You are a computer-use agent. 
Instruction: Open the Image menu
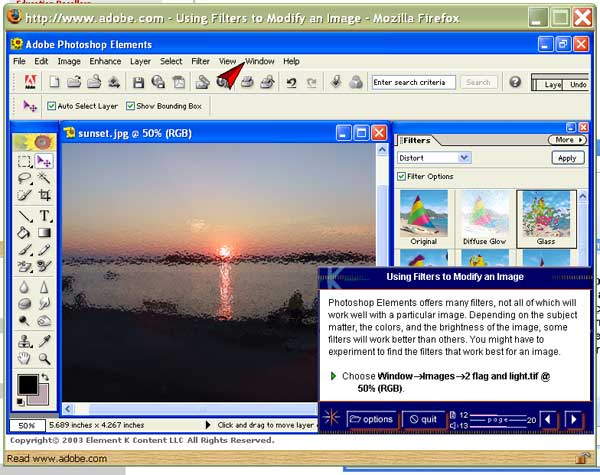click(69, 61)
